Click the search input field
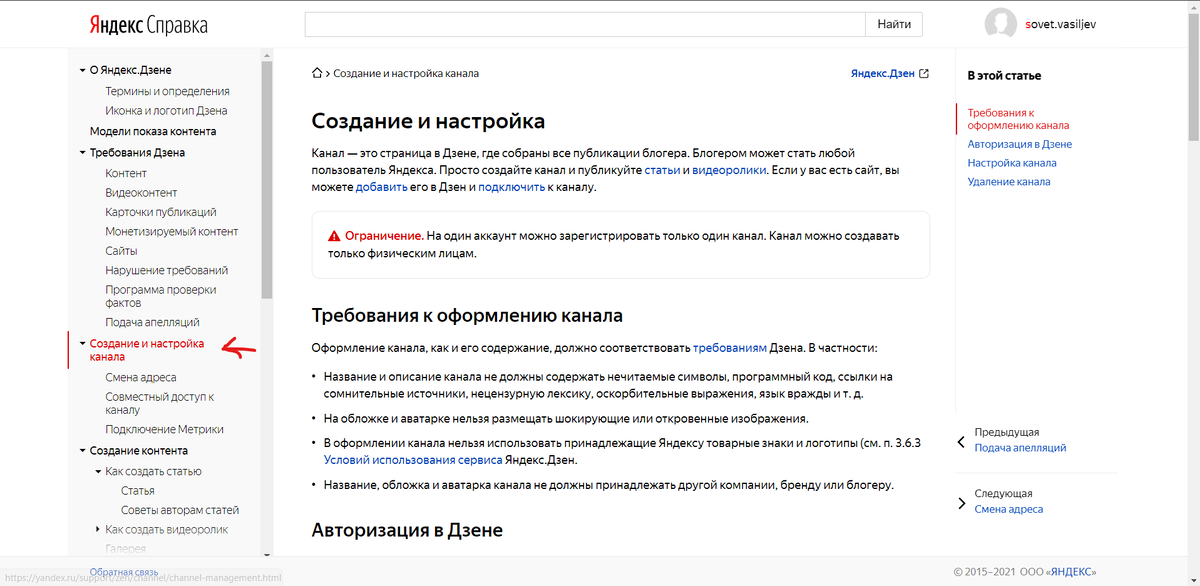 (584, 24)
